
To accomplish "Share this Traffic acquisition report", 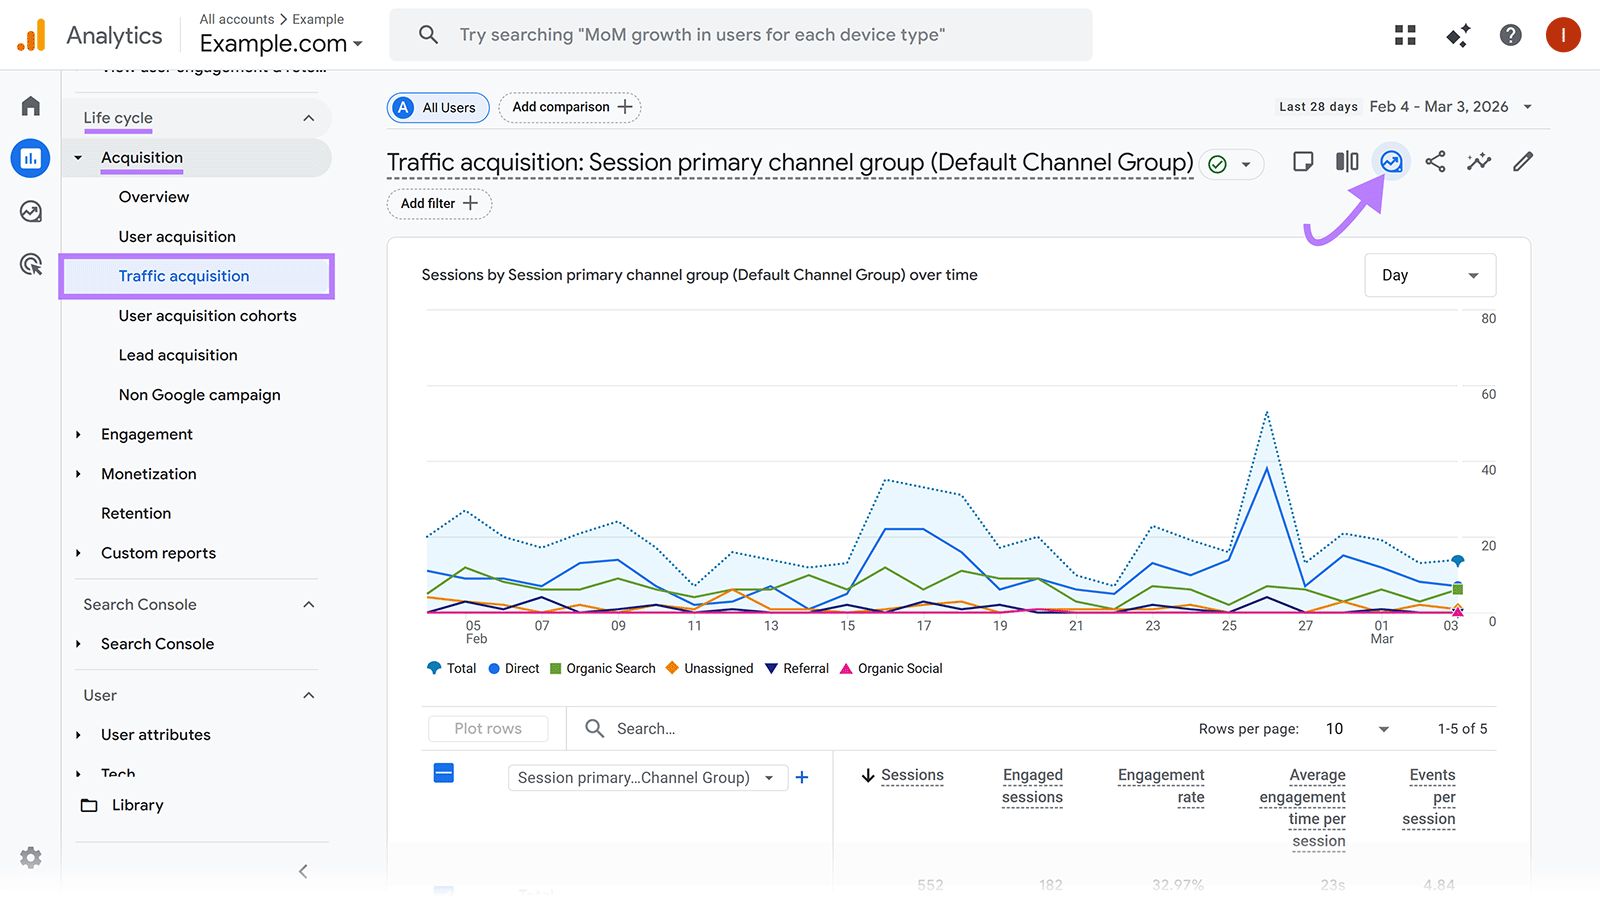I will pos(1435,161).
